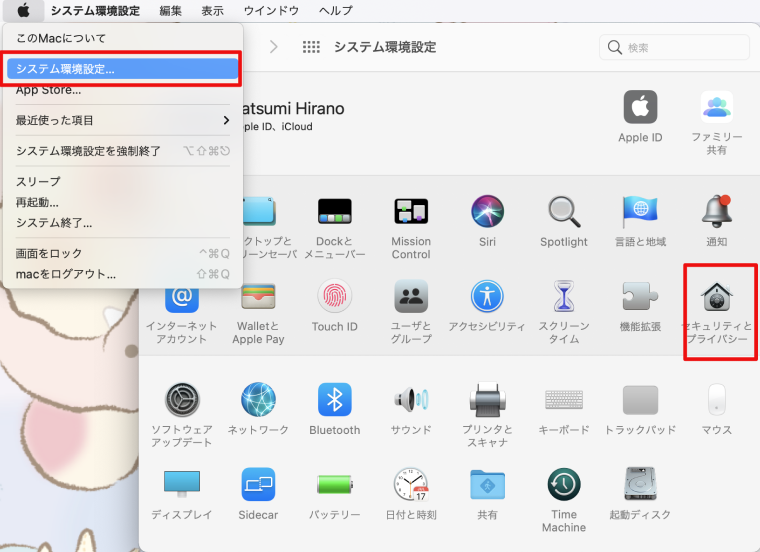
Task: Open Bluetooth preferences
Action: pyautogui.click(x=334, y=409)
